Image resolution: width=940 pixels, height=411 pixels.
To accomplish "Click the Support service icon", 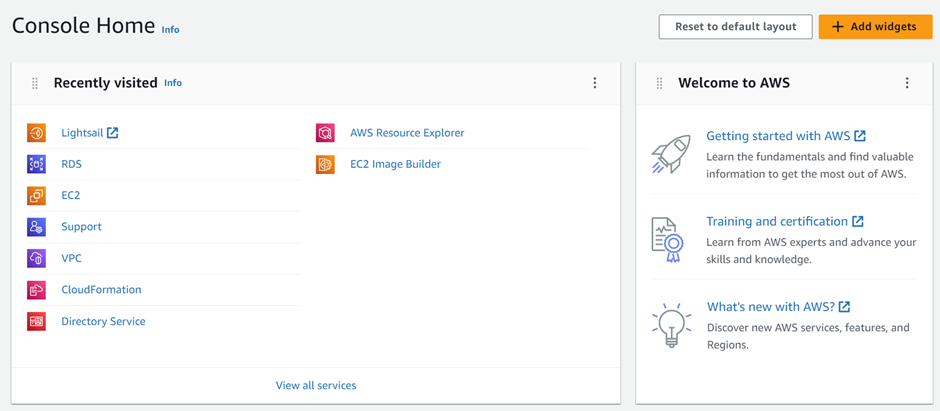I will [37, 227].
